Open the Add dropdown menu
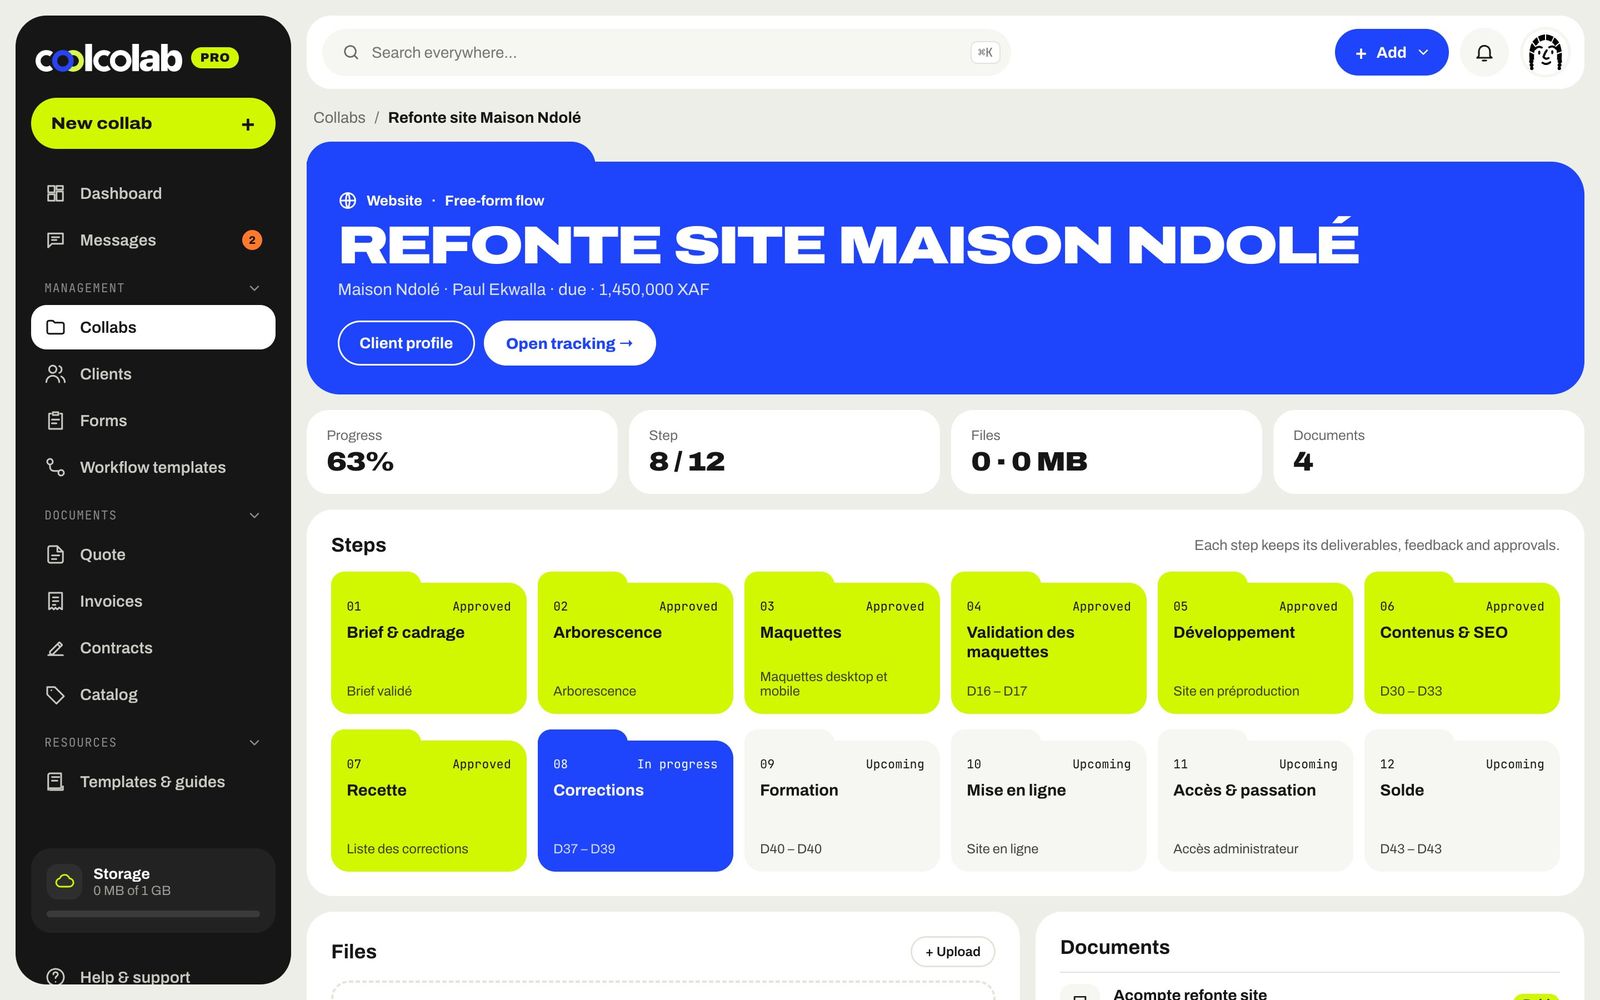Viewport: 1600px width, 1000px height. (x=1391, y=53)
